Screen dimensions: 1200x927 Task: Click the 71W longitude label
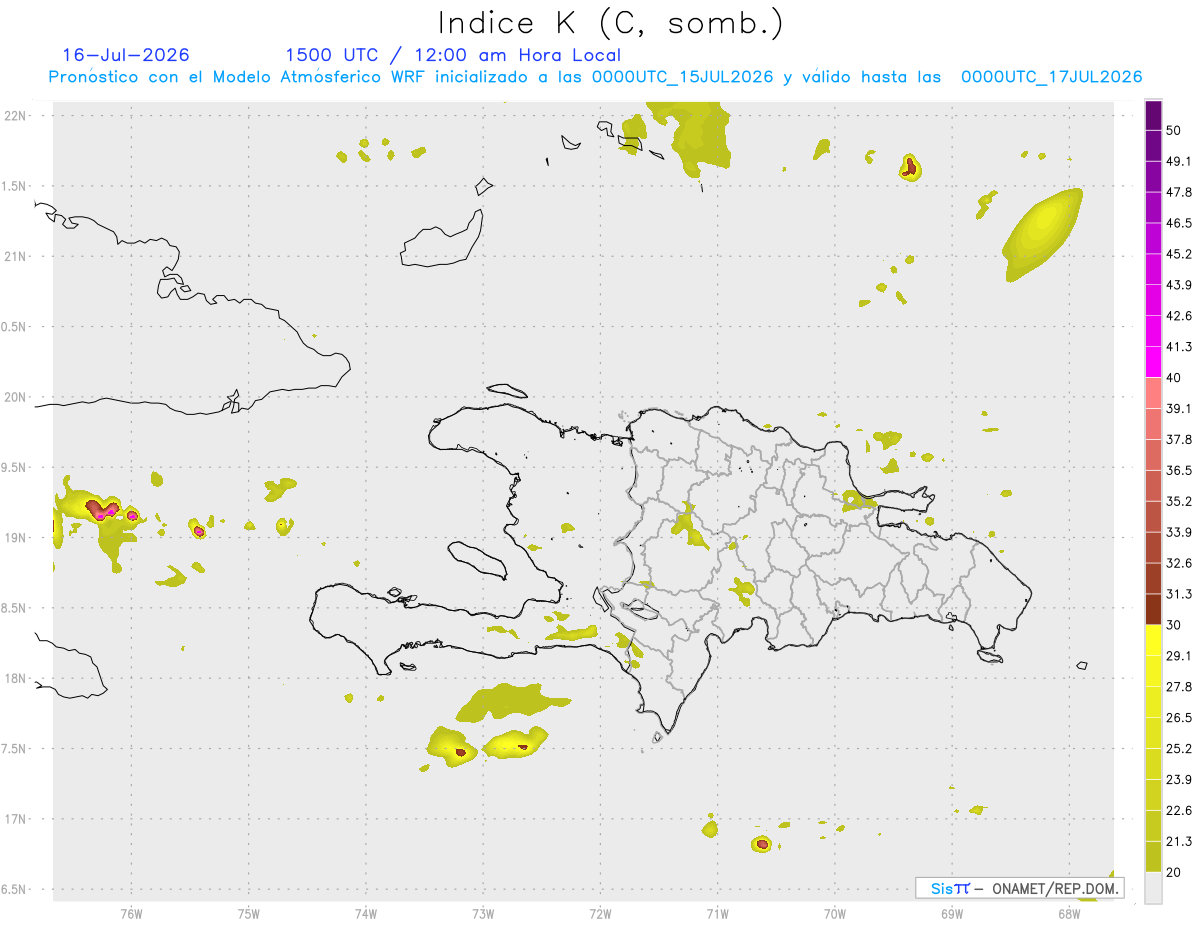(x=717, y=913)
